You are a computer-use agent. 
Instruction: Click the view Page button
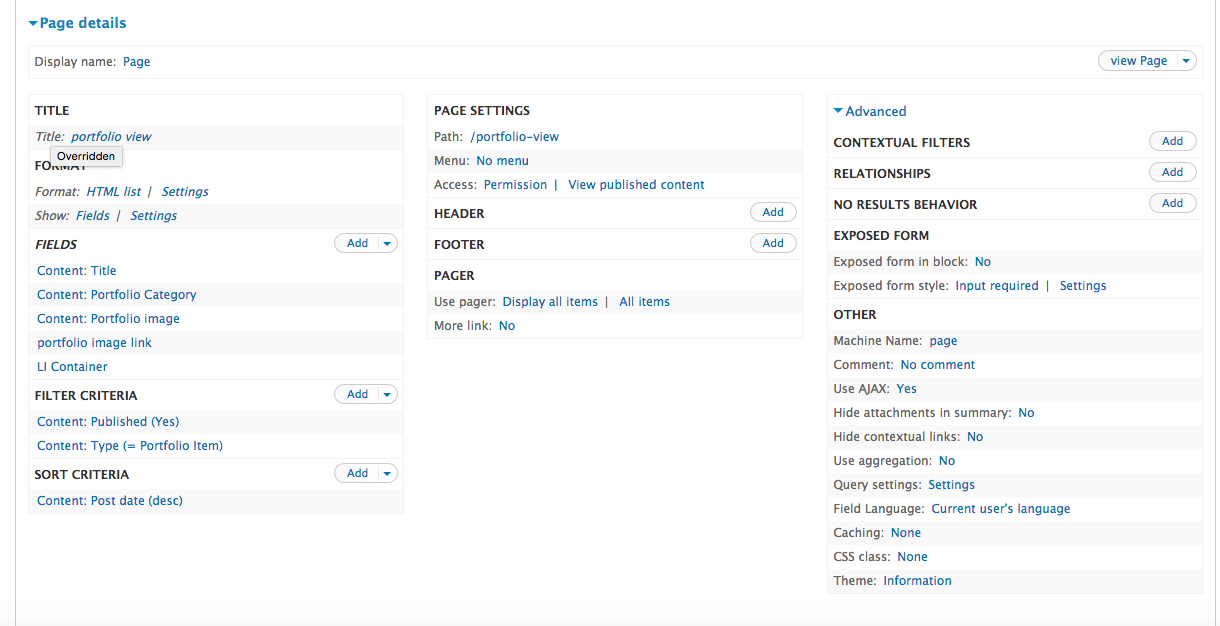pos(1138,61)
